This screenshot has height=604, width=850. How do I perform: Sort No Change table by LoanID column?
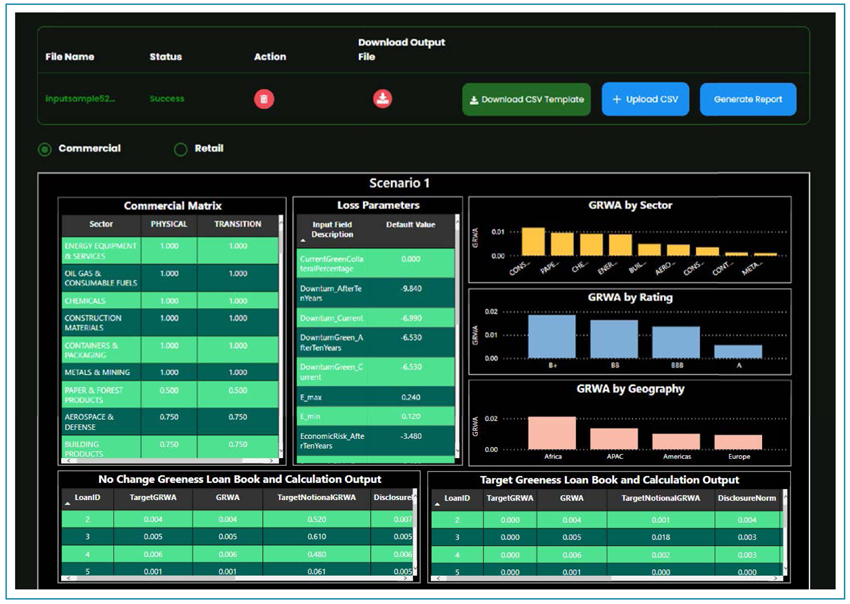87,497
